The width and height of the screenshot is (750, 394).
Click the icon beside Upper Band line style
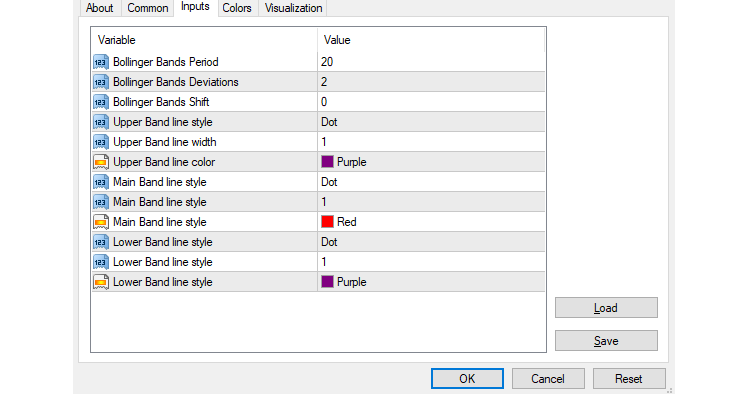(101, 122)
